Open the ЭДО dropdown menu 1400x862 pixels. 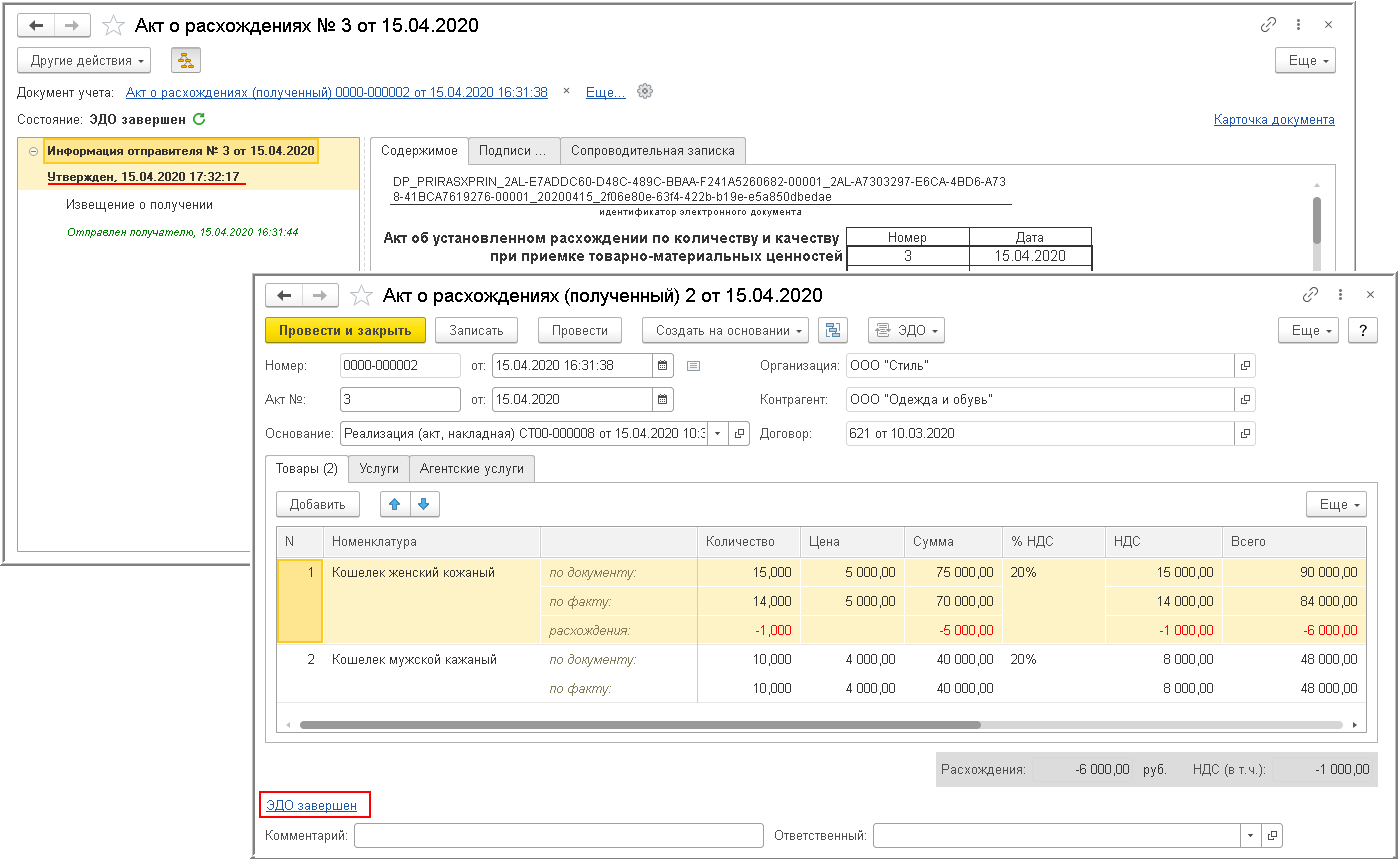coord(906,330)
